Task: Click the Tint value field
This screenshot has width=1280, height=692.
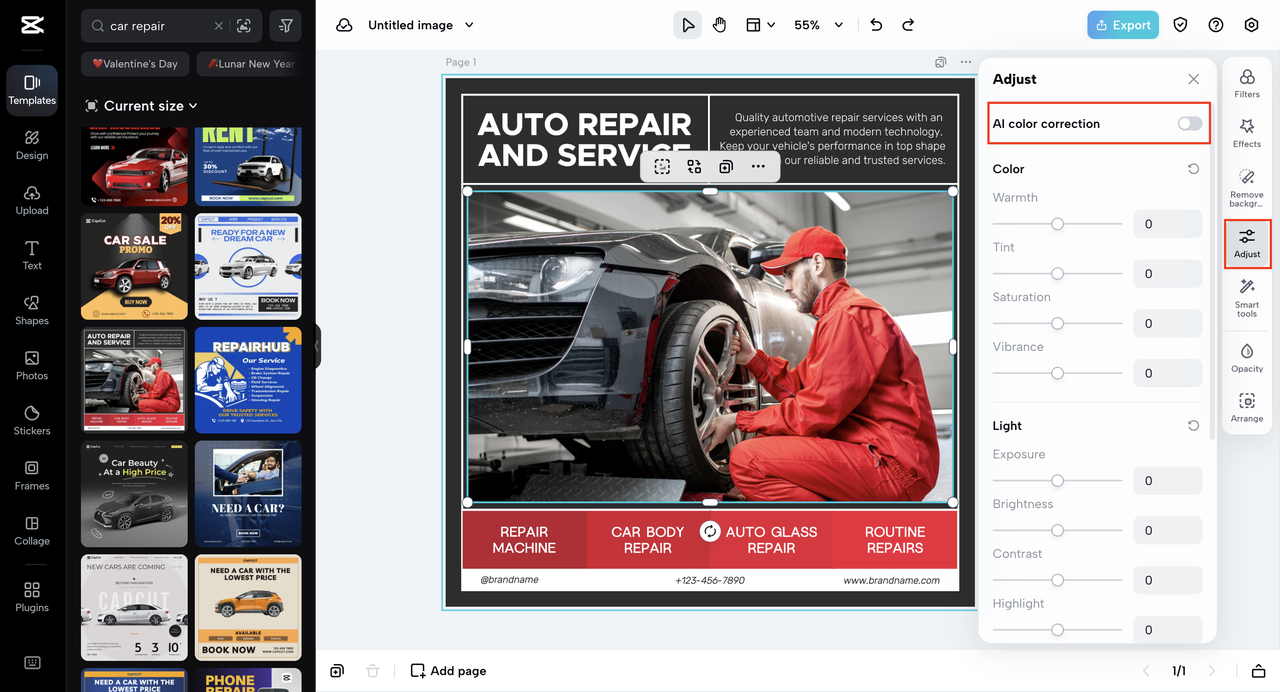Action: 1167,274
